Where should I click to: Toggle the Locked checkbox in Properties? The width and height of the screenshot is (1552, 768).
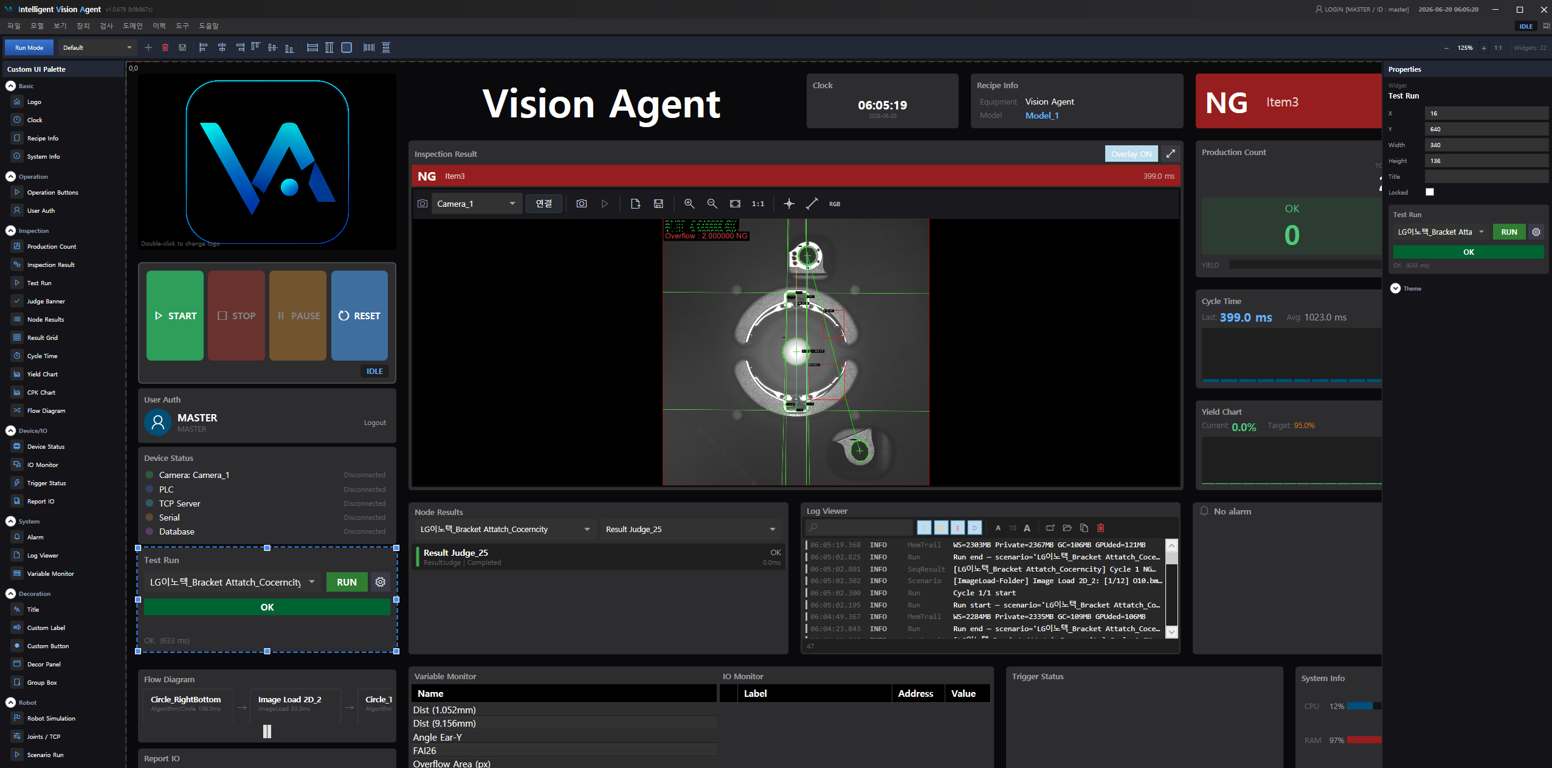pos(1429,192)
